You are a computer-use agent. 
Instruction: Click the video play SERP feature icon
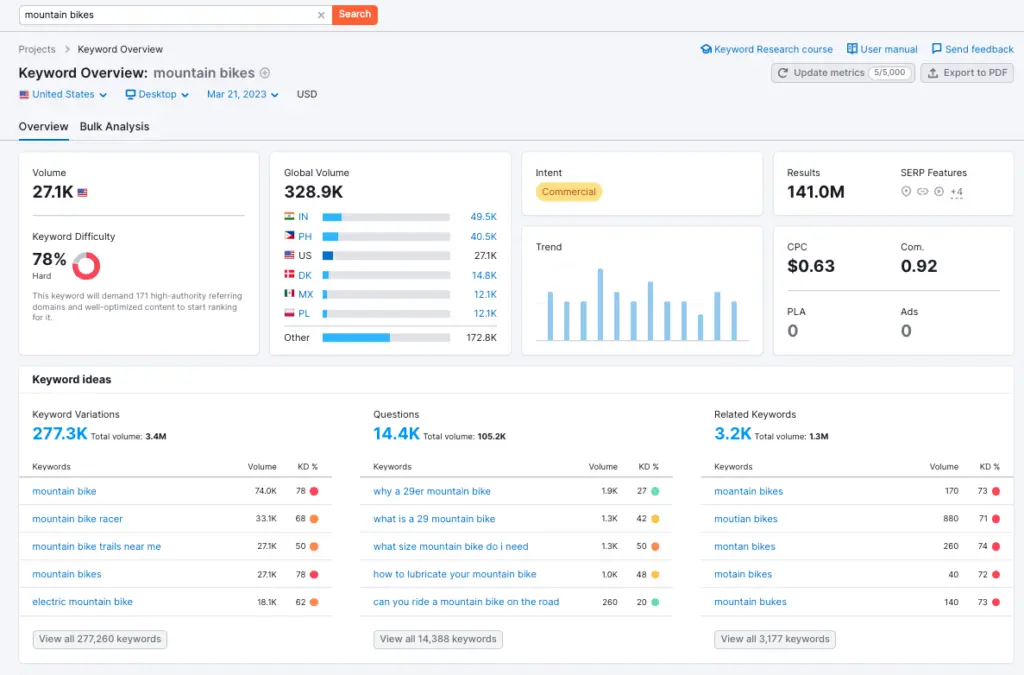click(x=938, y=192)
